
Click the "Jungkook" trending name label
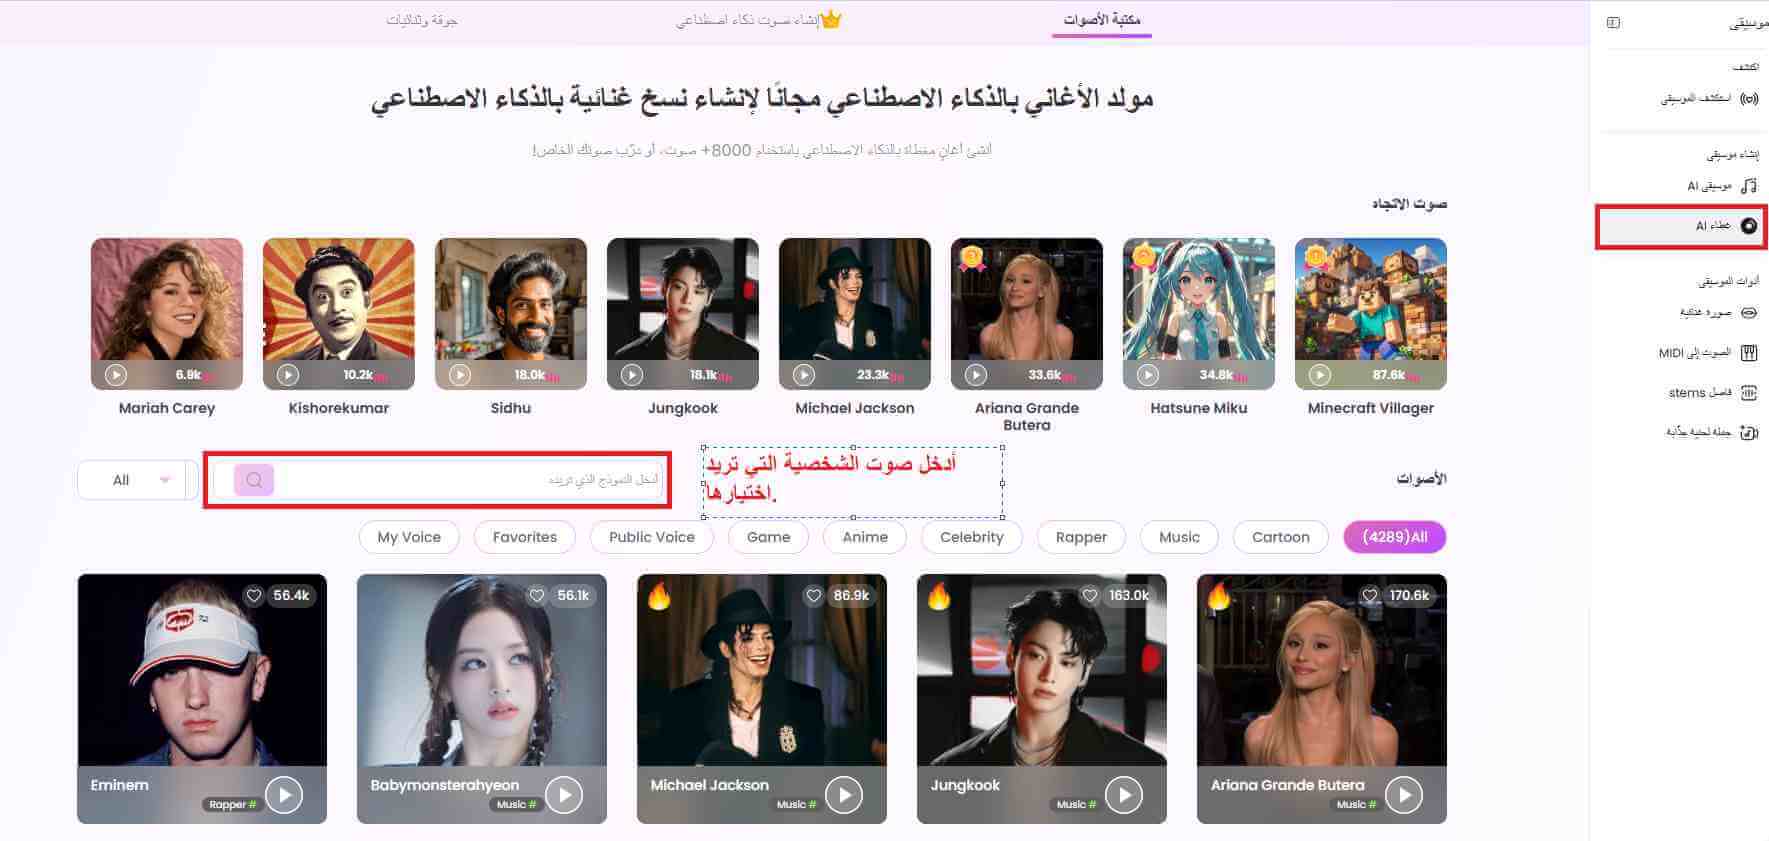[683, 408]
